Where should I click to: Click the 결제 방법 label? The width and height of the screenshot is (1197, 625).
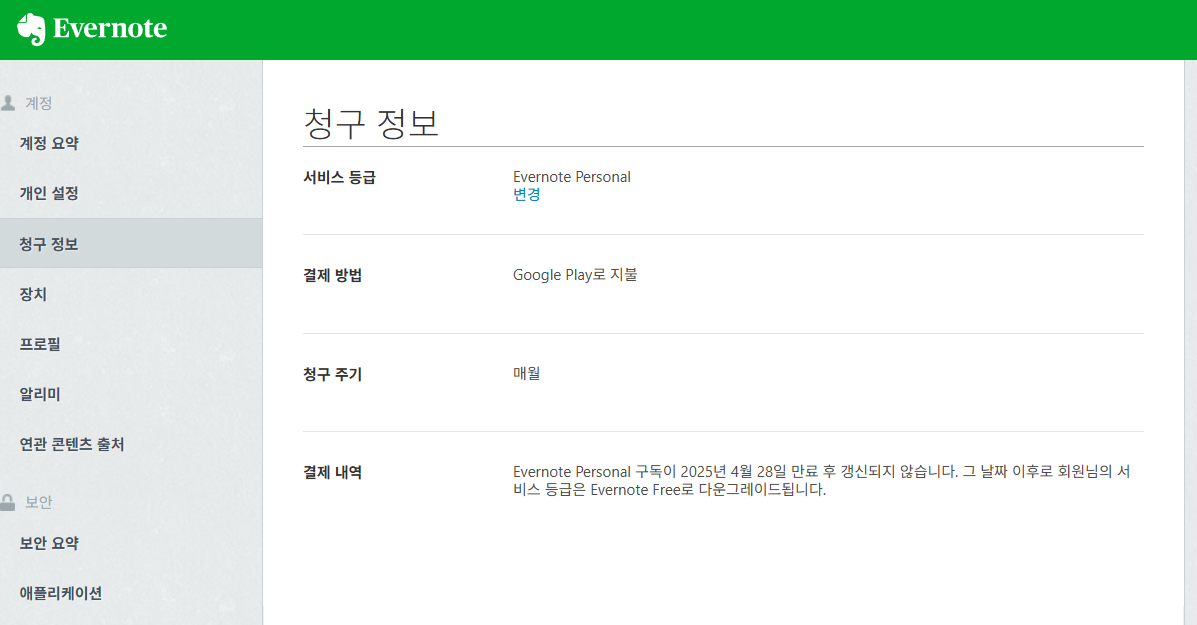click(x=333, y=275)
